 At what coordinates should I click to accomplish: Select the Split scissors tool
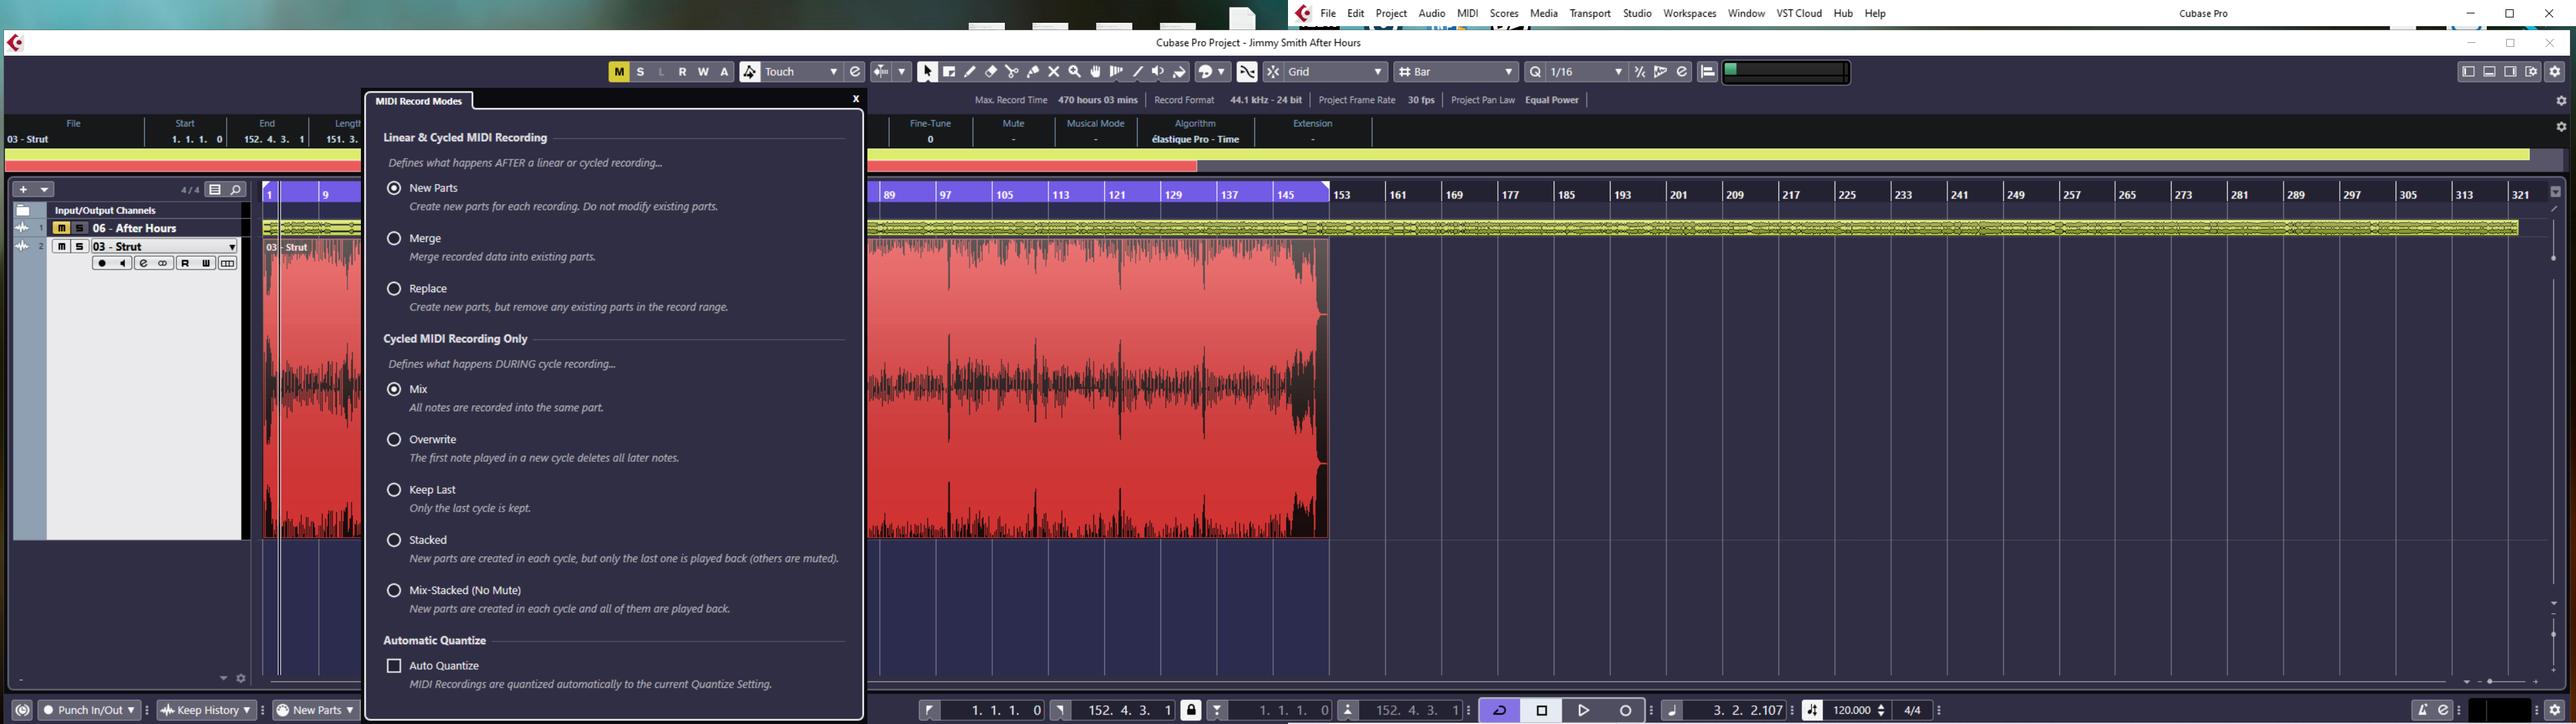click(x=1012, y=72)
